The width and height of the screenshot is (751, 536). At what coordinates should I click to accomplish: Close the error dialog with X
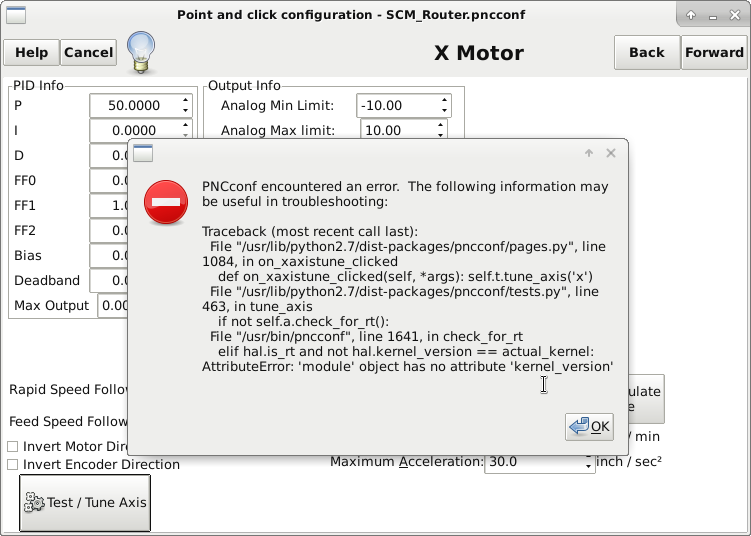(611, 153)
